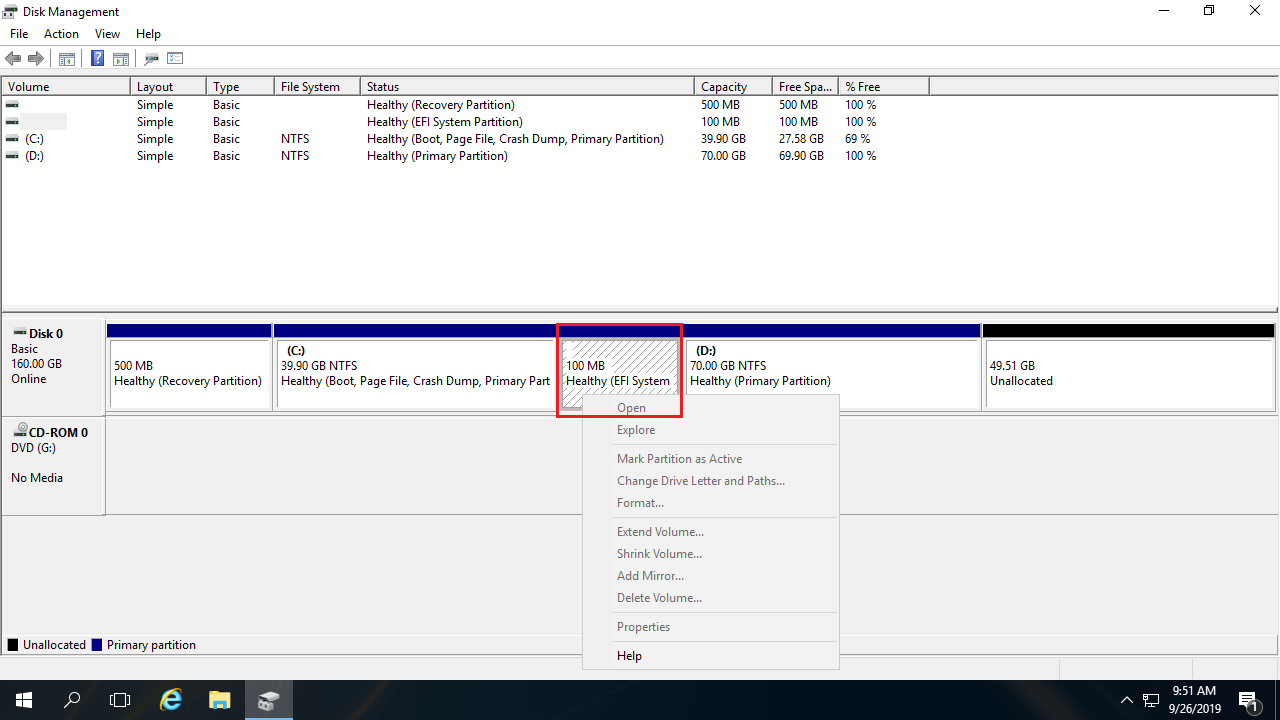
Task: Choose Help in the context menu
Action: (629, 656)
